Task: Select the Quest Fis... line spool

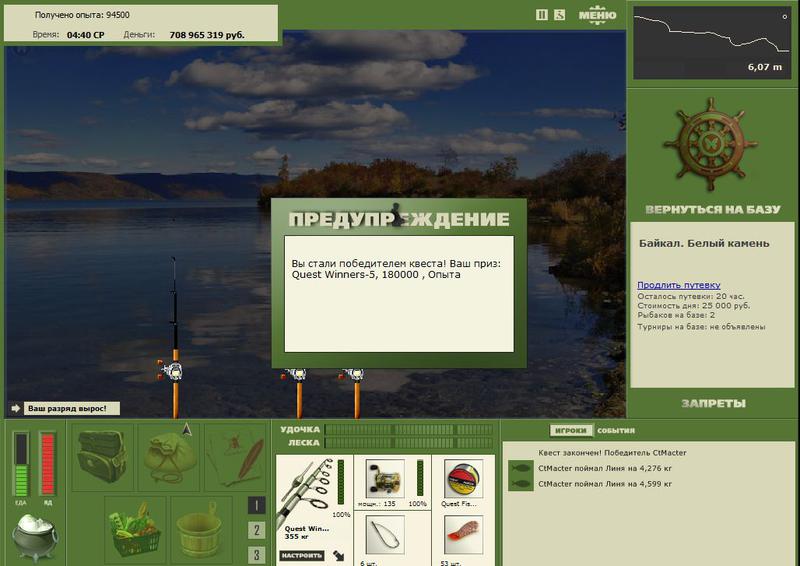Action: tap(463, 479)
